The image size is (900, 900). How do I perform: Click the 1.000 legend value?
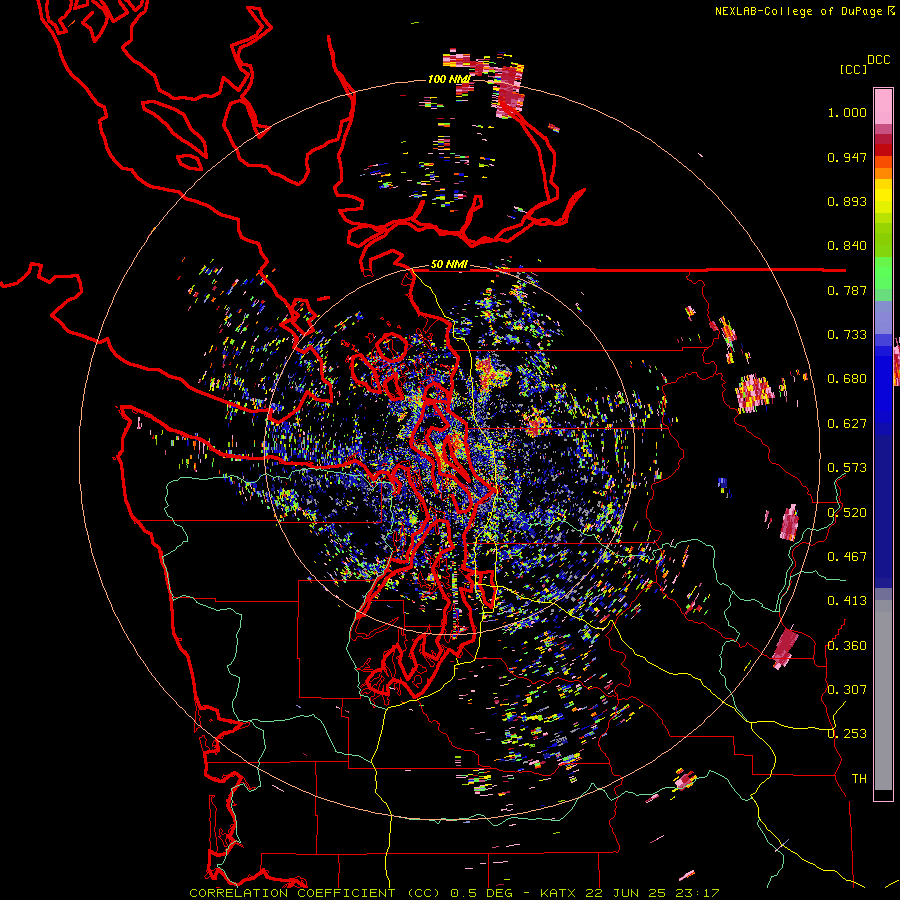(847, 112)
